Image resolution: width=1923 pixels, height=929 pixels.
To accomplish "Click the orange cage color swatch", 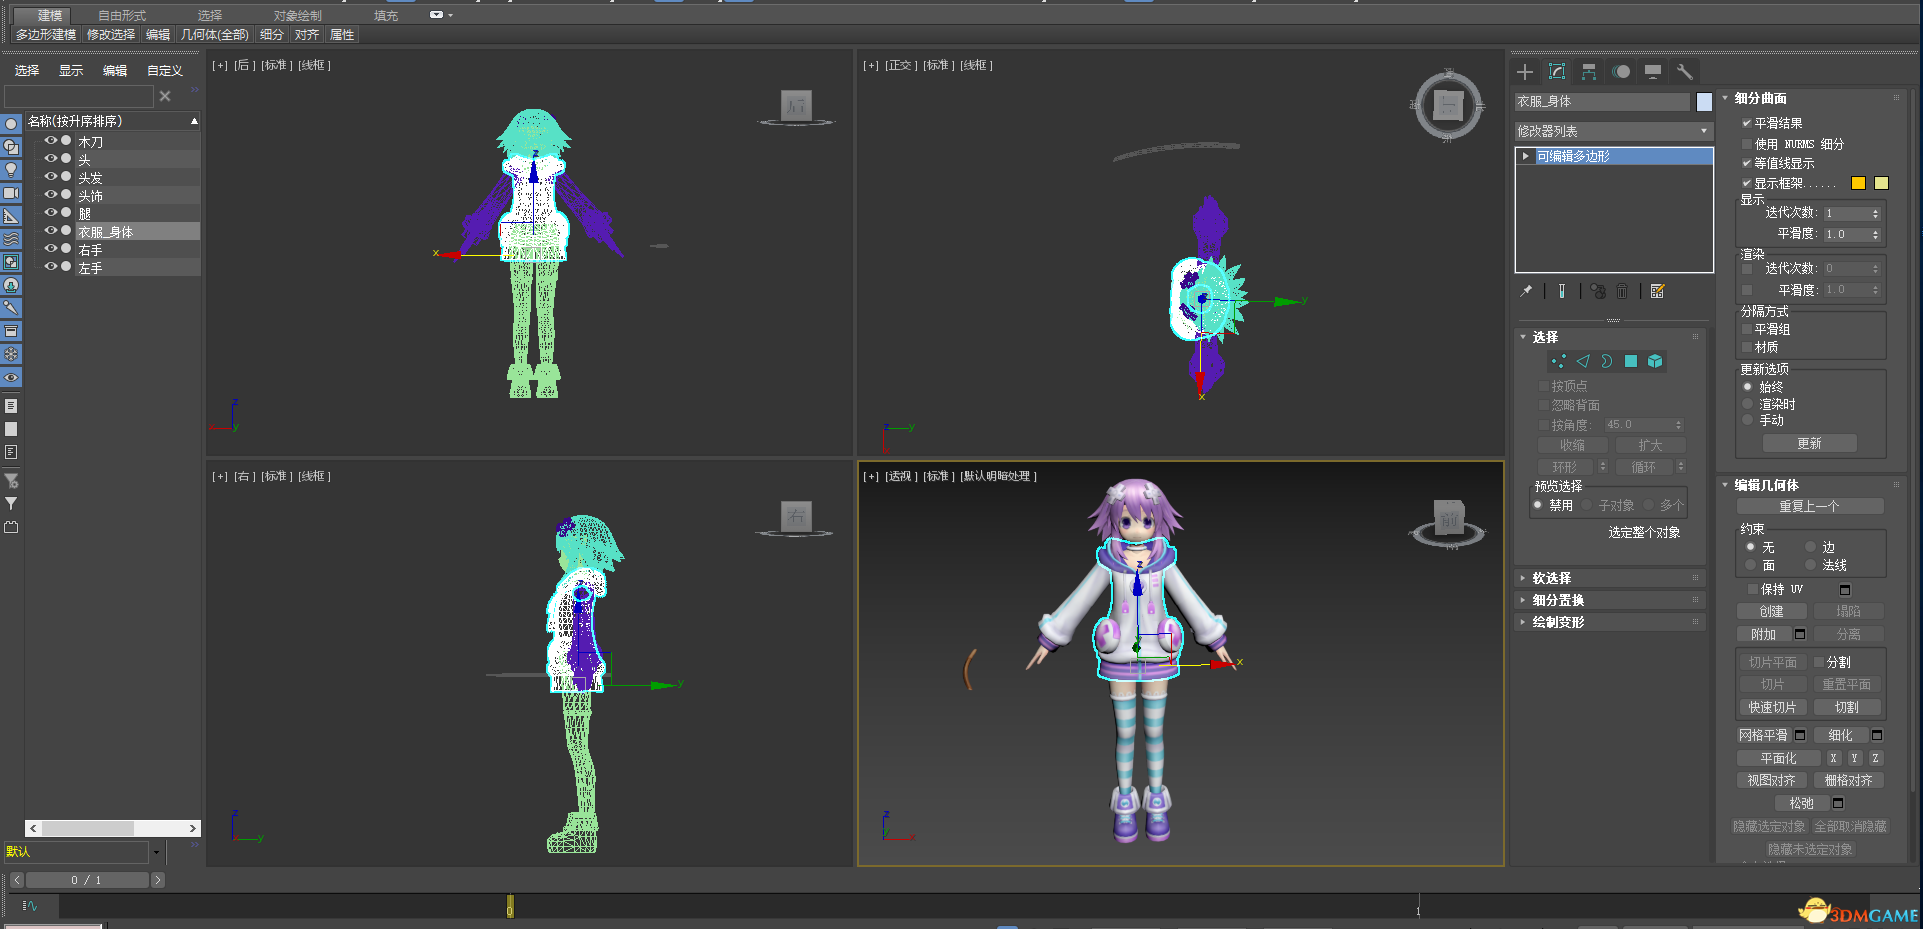I will pyautogui.click(x=1858, y=183).
